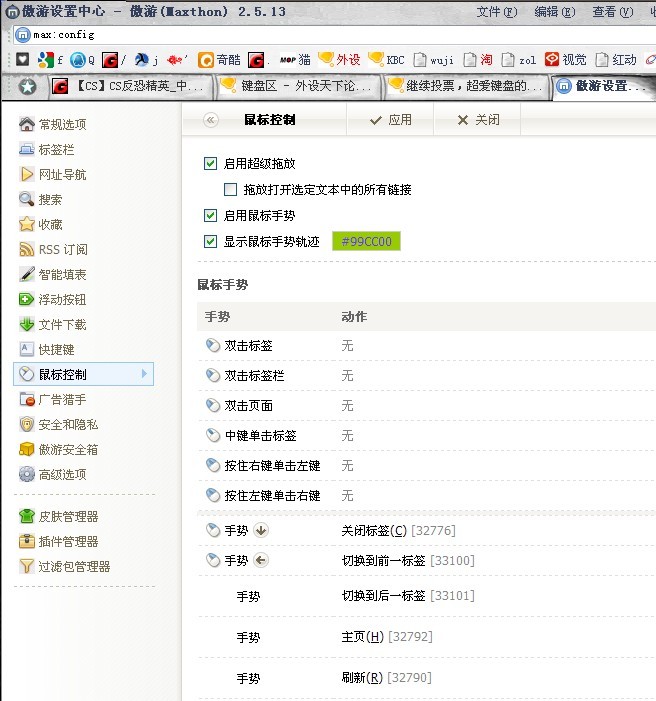This screenshot has width=656, height=701.
Task: Uncheck 显示鼠标手势轨迹 checkbox
Action: (210, 241)
